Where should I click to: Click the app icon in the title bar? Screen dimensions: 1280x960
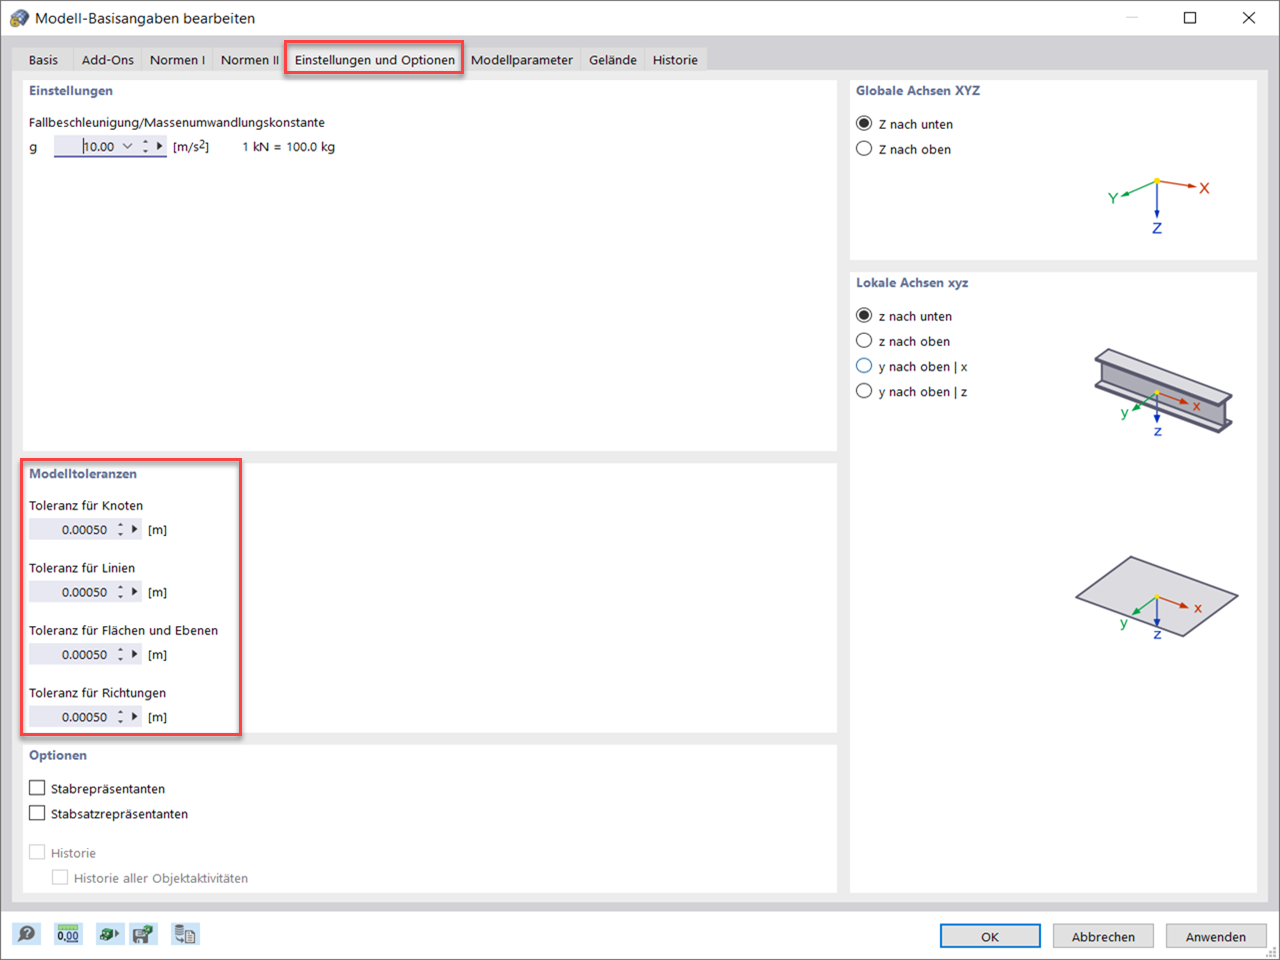coord(19,18)
